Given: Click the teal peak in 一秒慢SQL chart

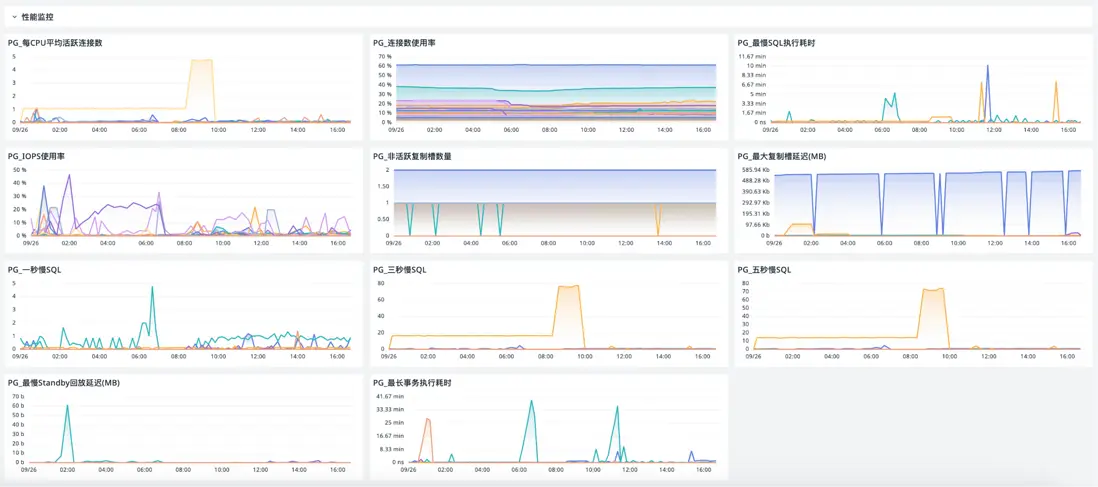Looking at the screenshot, I should (x=152, y=288).
